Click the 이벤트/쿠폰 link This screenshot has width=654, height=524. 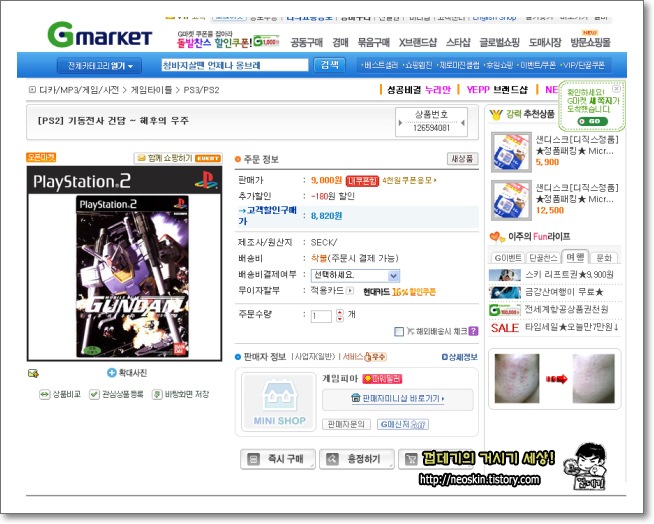click(x=536, y=66)
